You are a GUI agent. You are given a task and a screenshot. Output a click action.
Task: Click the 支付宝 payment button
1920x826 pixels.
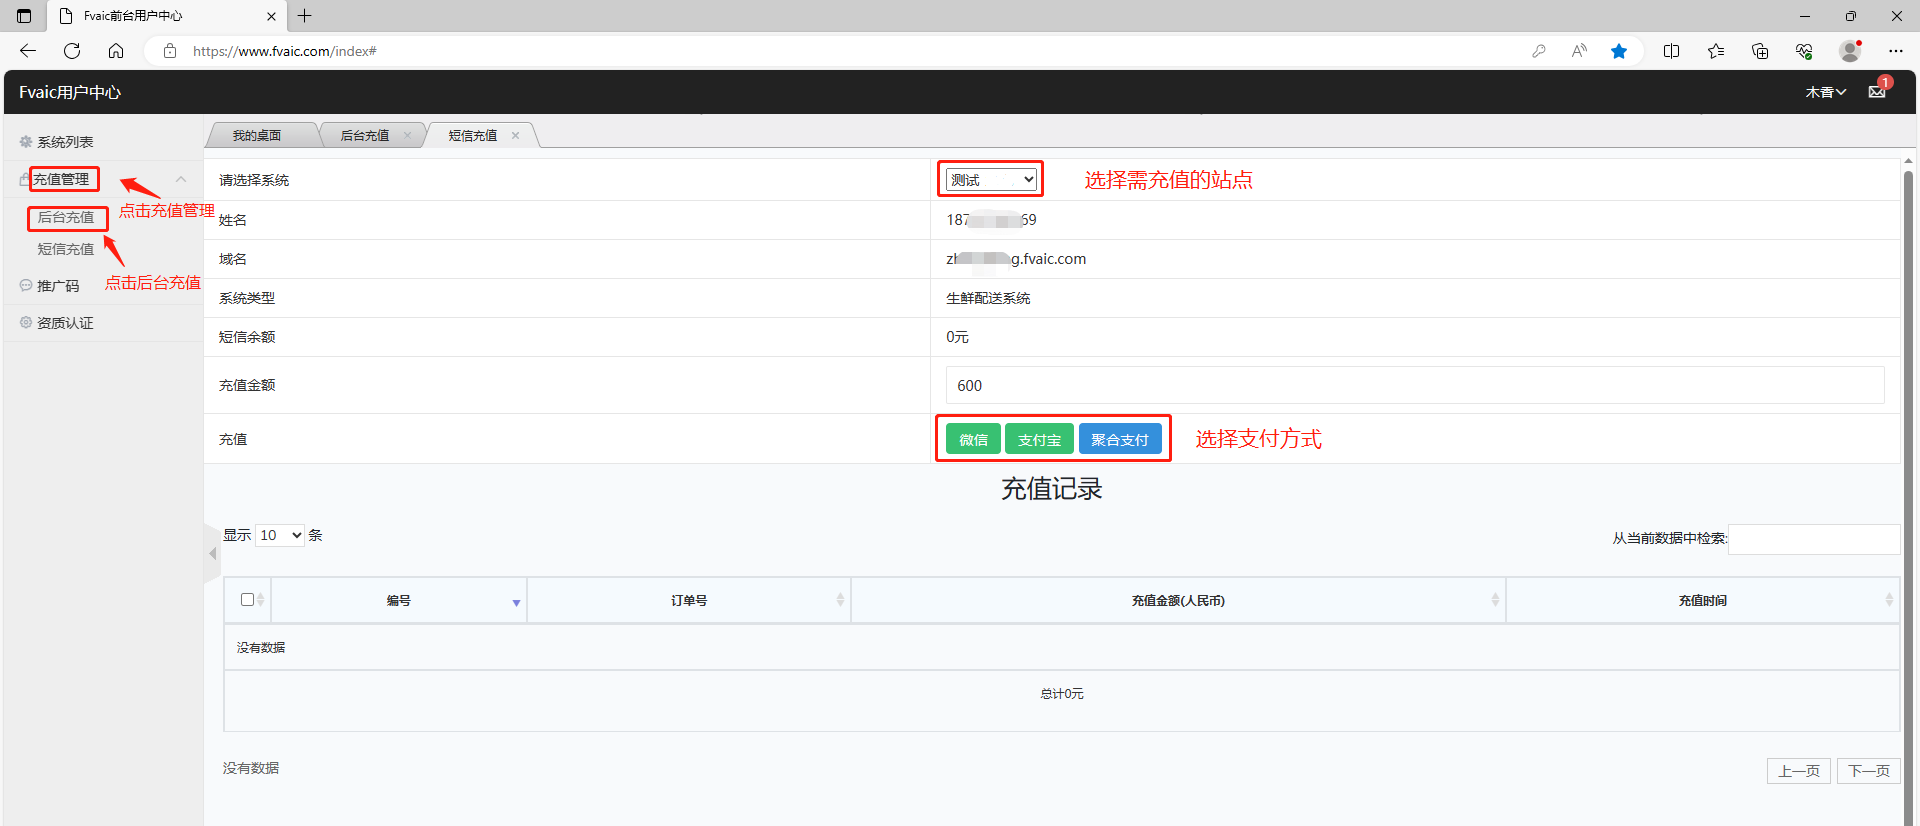tap(1039, 439)
